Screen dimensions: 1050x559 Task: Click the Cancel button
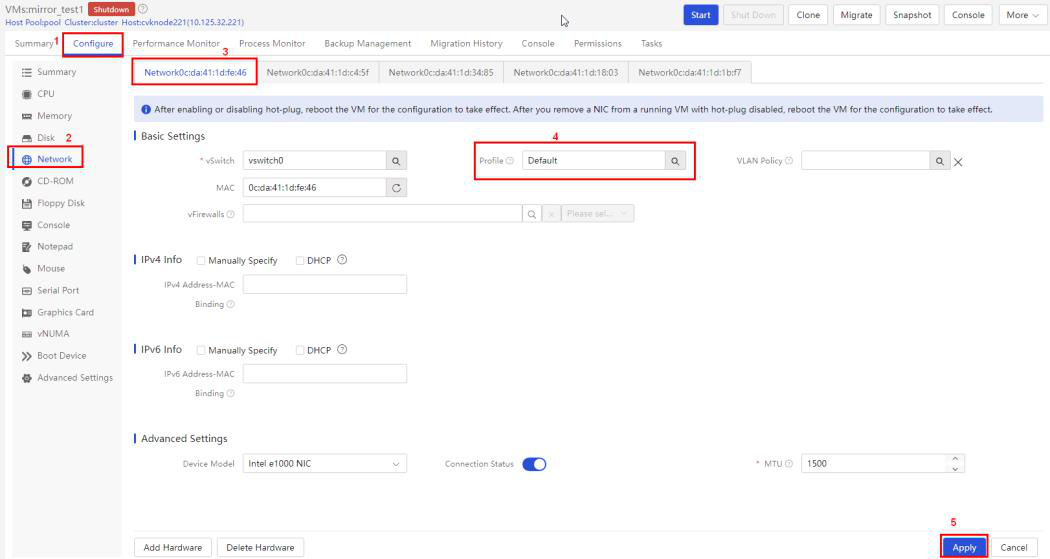click(x=1013, y=548)
